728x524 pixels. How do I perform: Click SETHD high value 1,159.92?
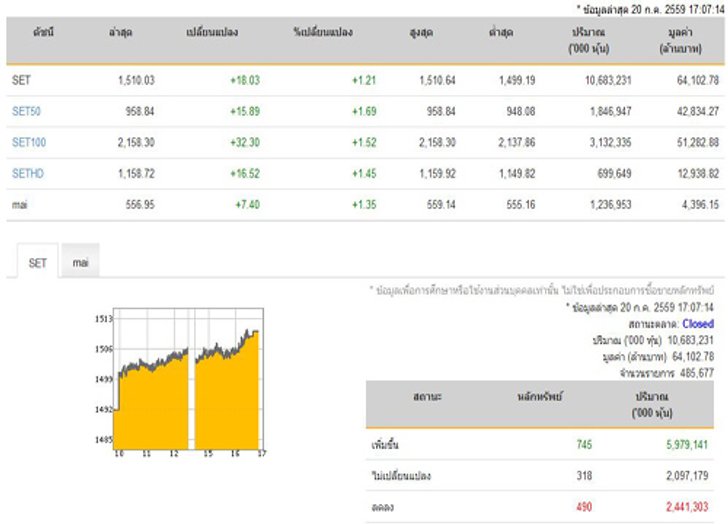pyautogui.click(x=437, y=174)
